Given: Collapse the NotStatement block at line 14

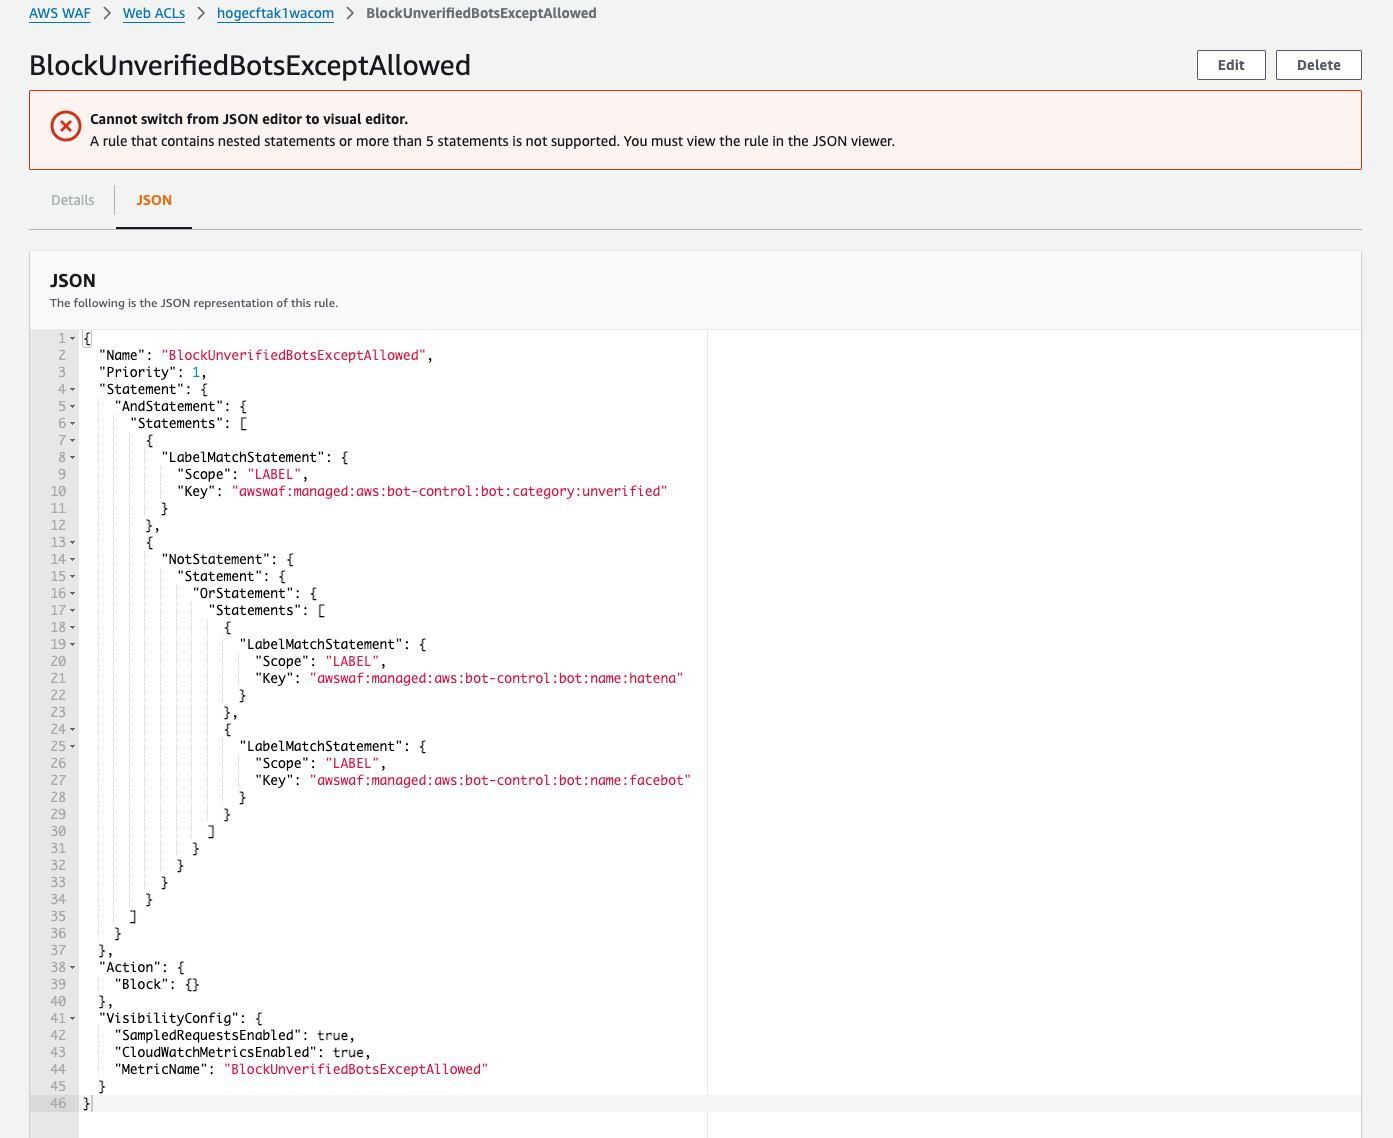Looking at the screenshot, I should 73,560.
